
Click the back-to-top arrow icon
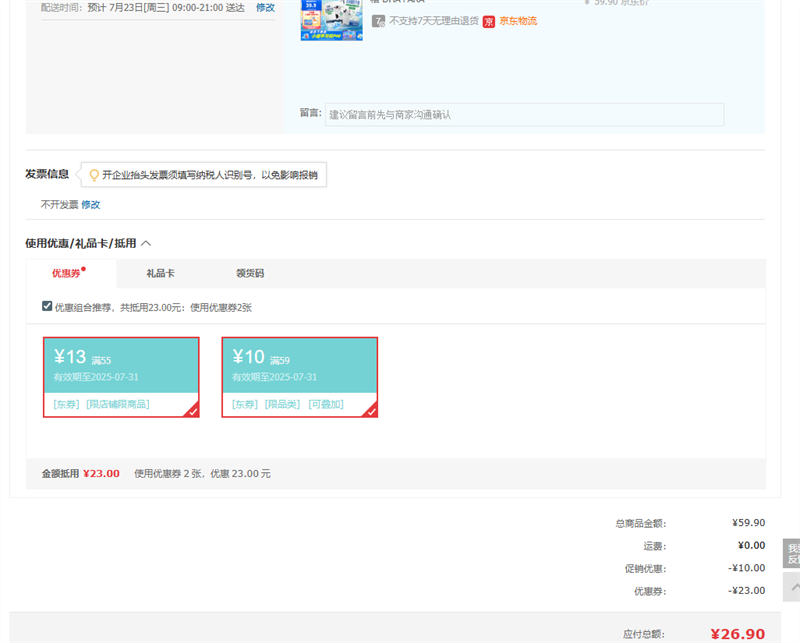click(793, 587)
